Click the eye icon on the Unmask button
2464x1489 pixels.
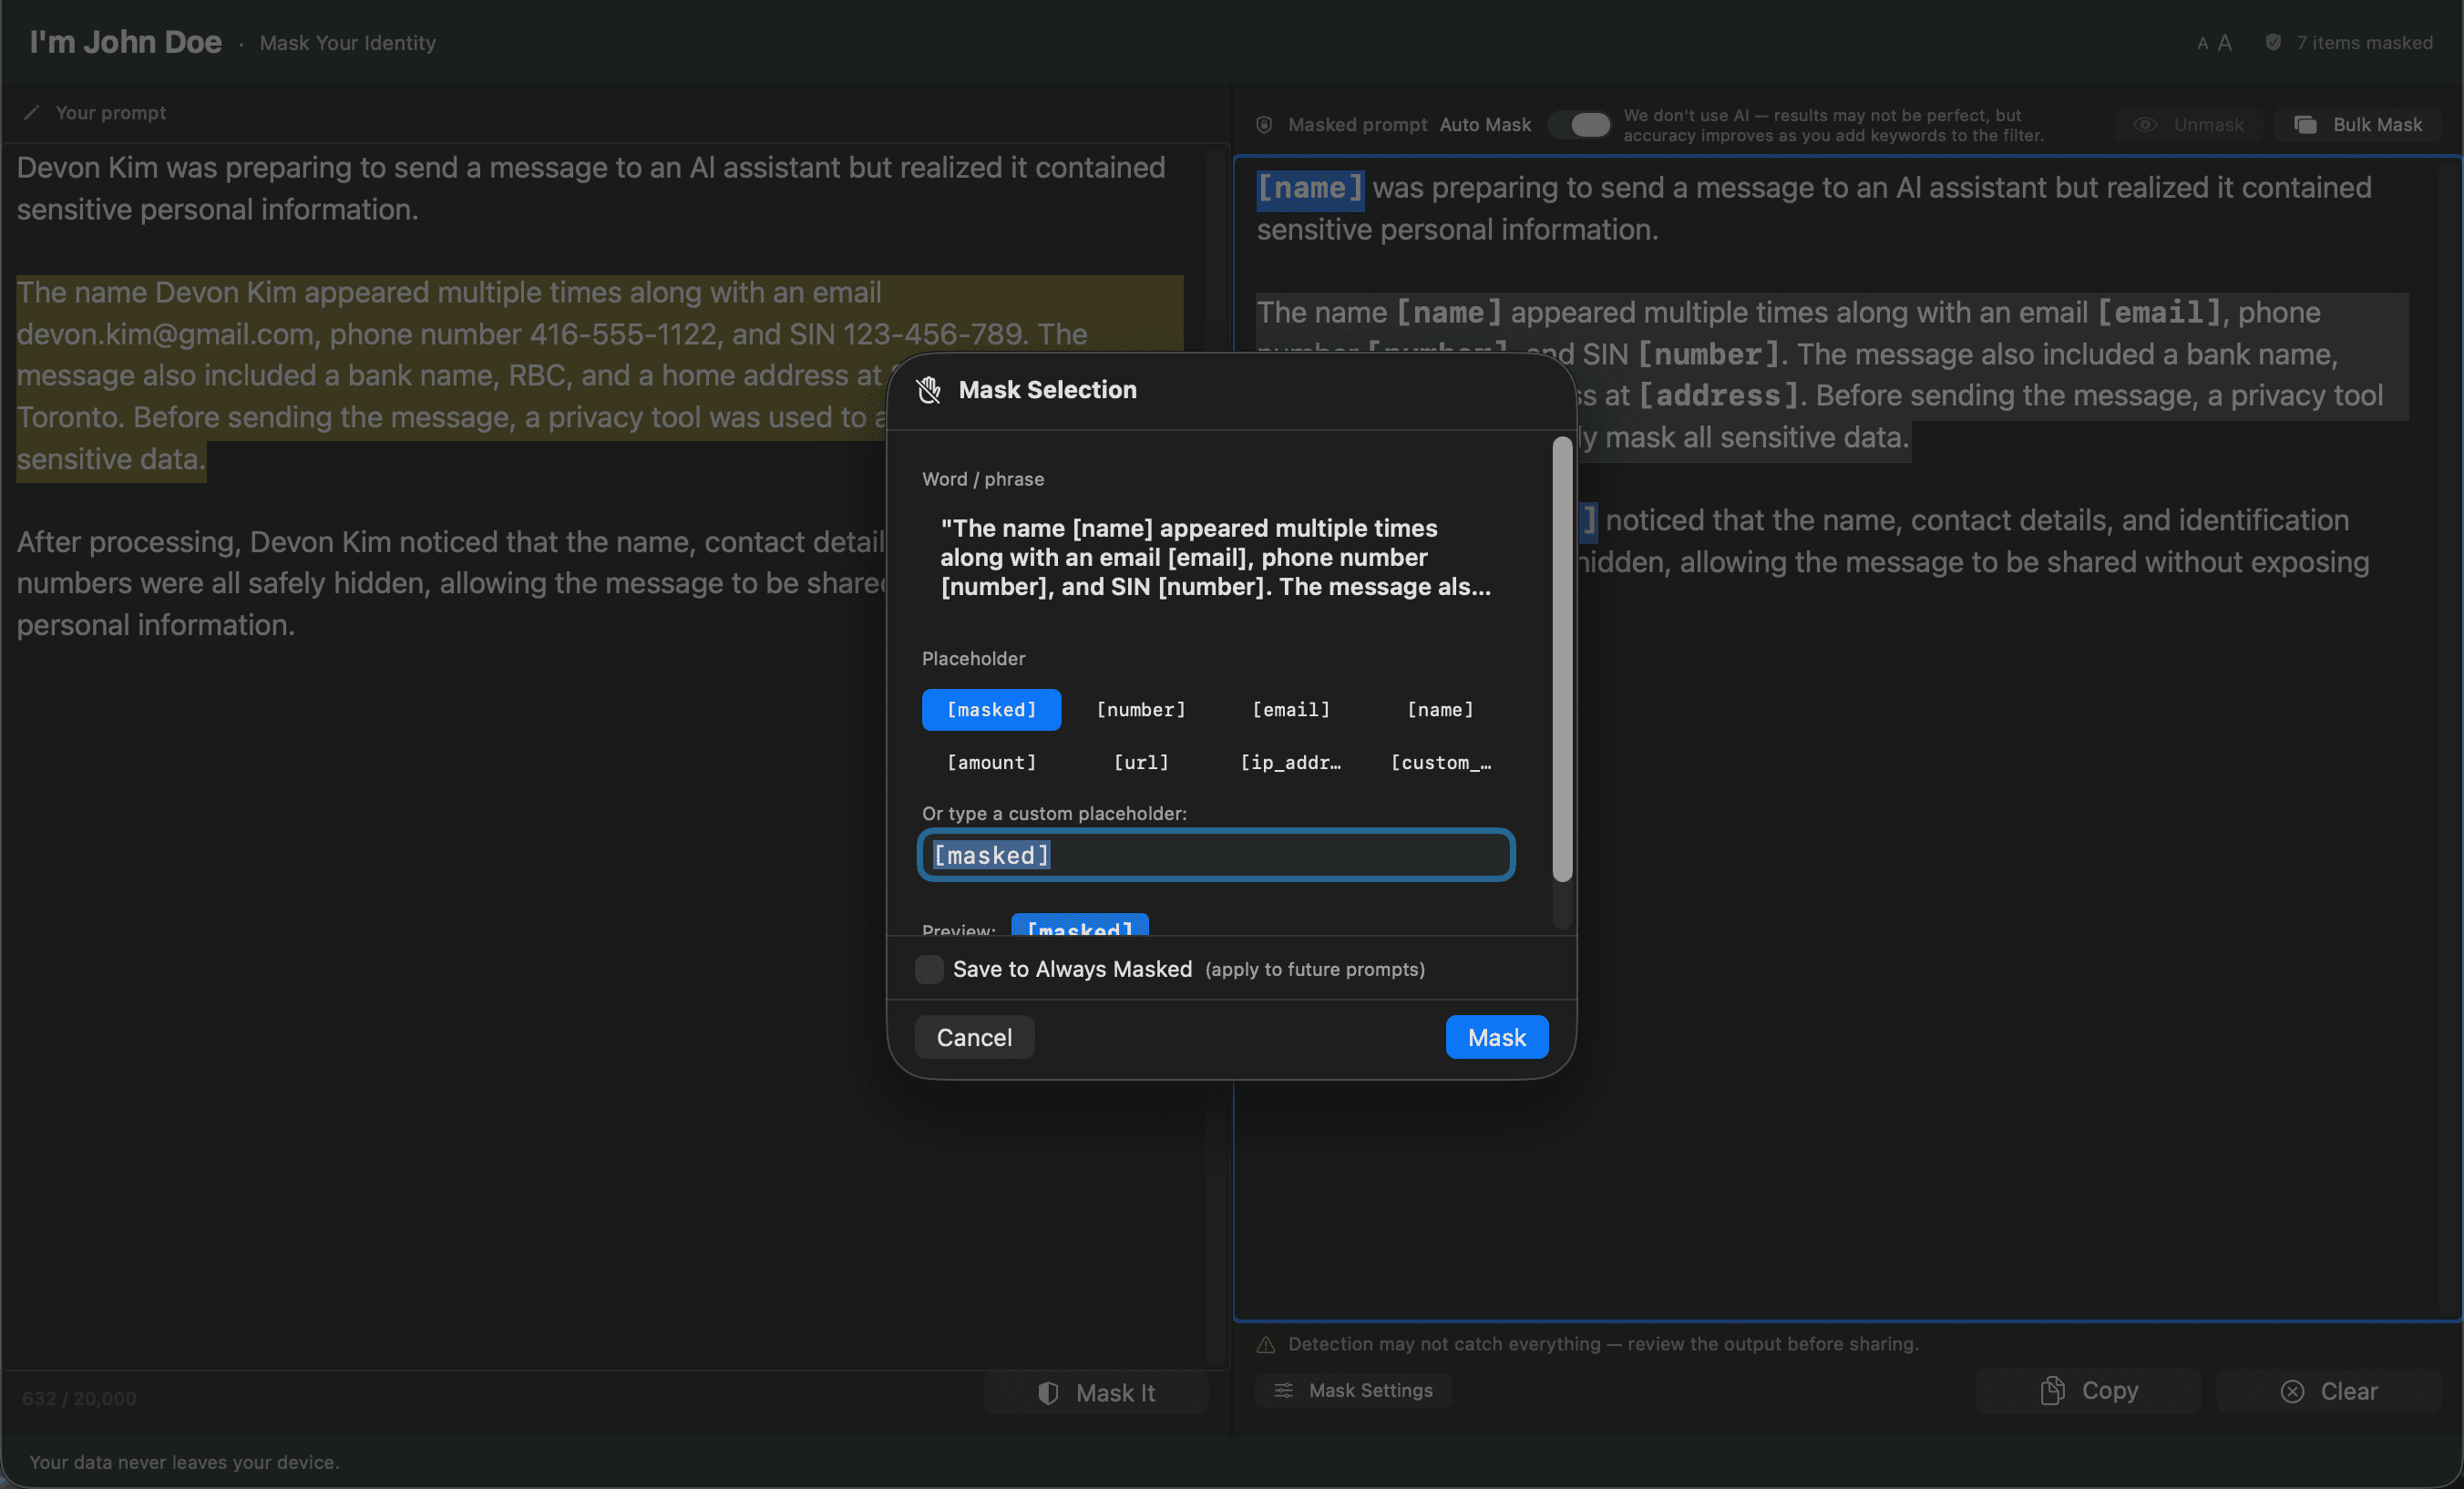[2145, 124]
